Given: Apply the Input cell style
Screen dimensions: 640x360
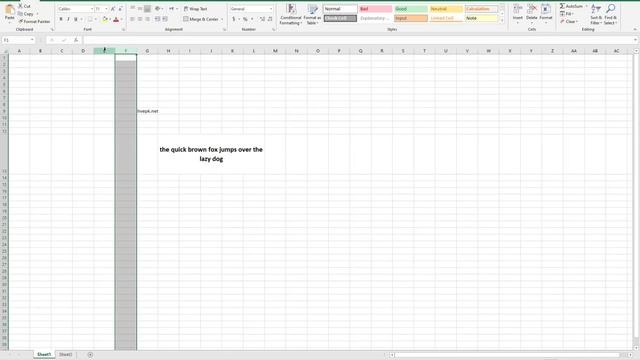Looking at the screenshot, I should 411,18.
